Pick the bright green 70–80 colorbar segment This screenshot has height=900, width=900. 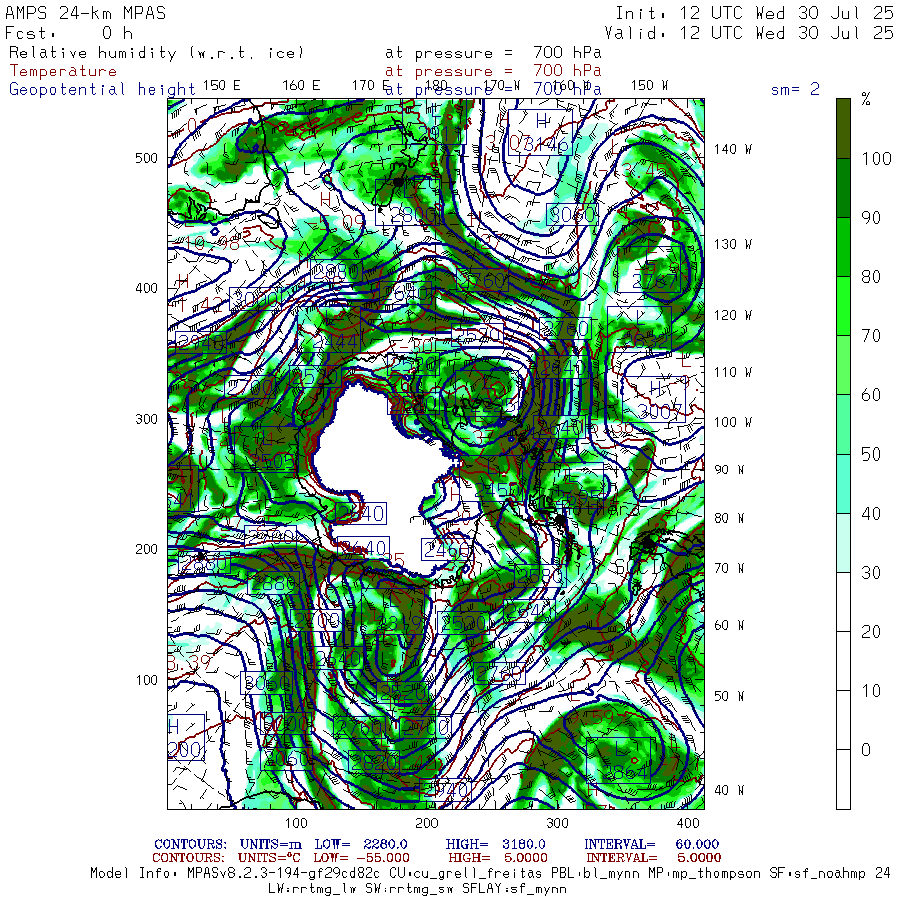(843, 306)
